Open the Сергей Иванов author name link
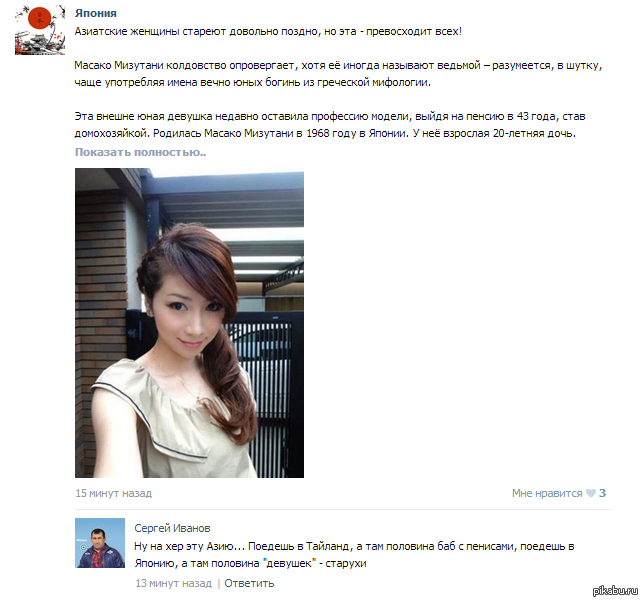 [x=172, y=528]
